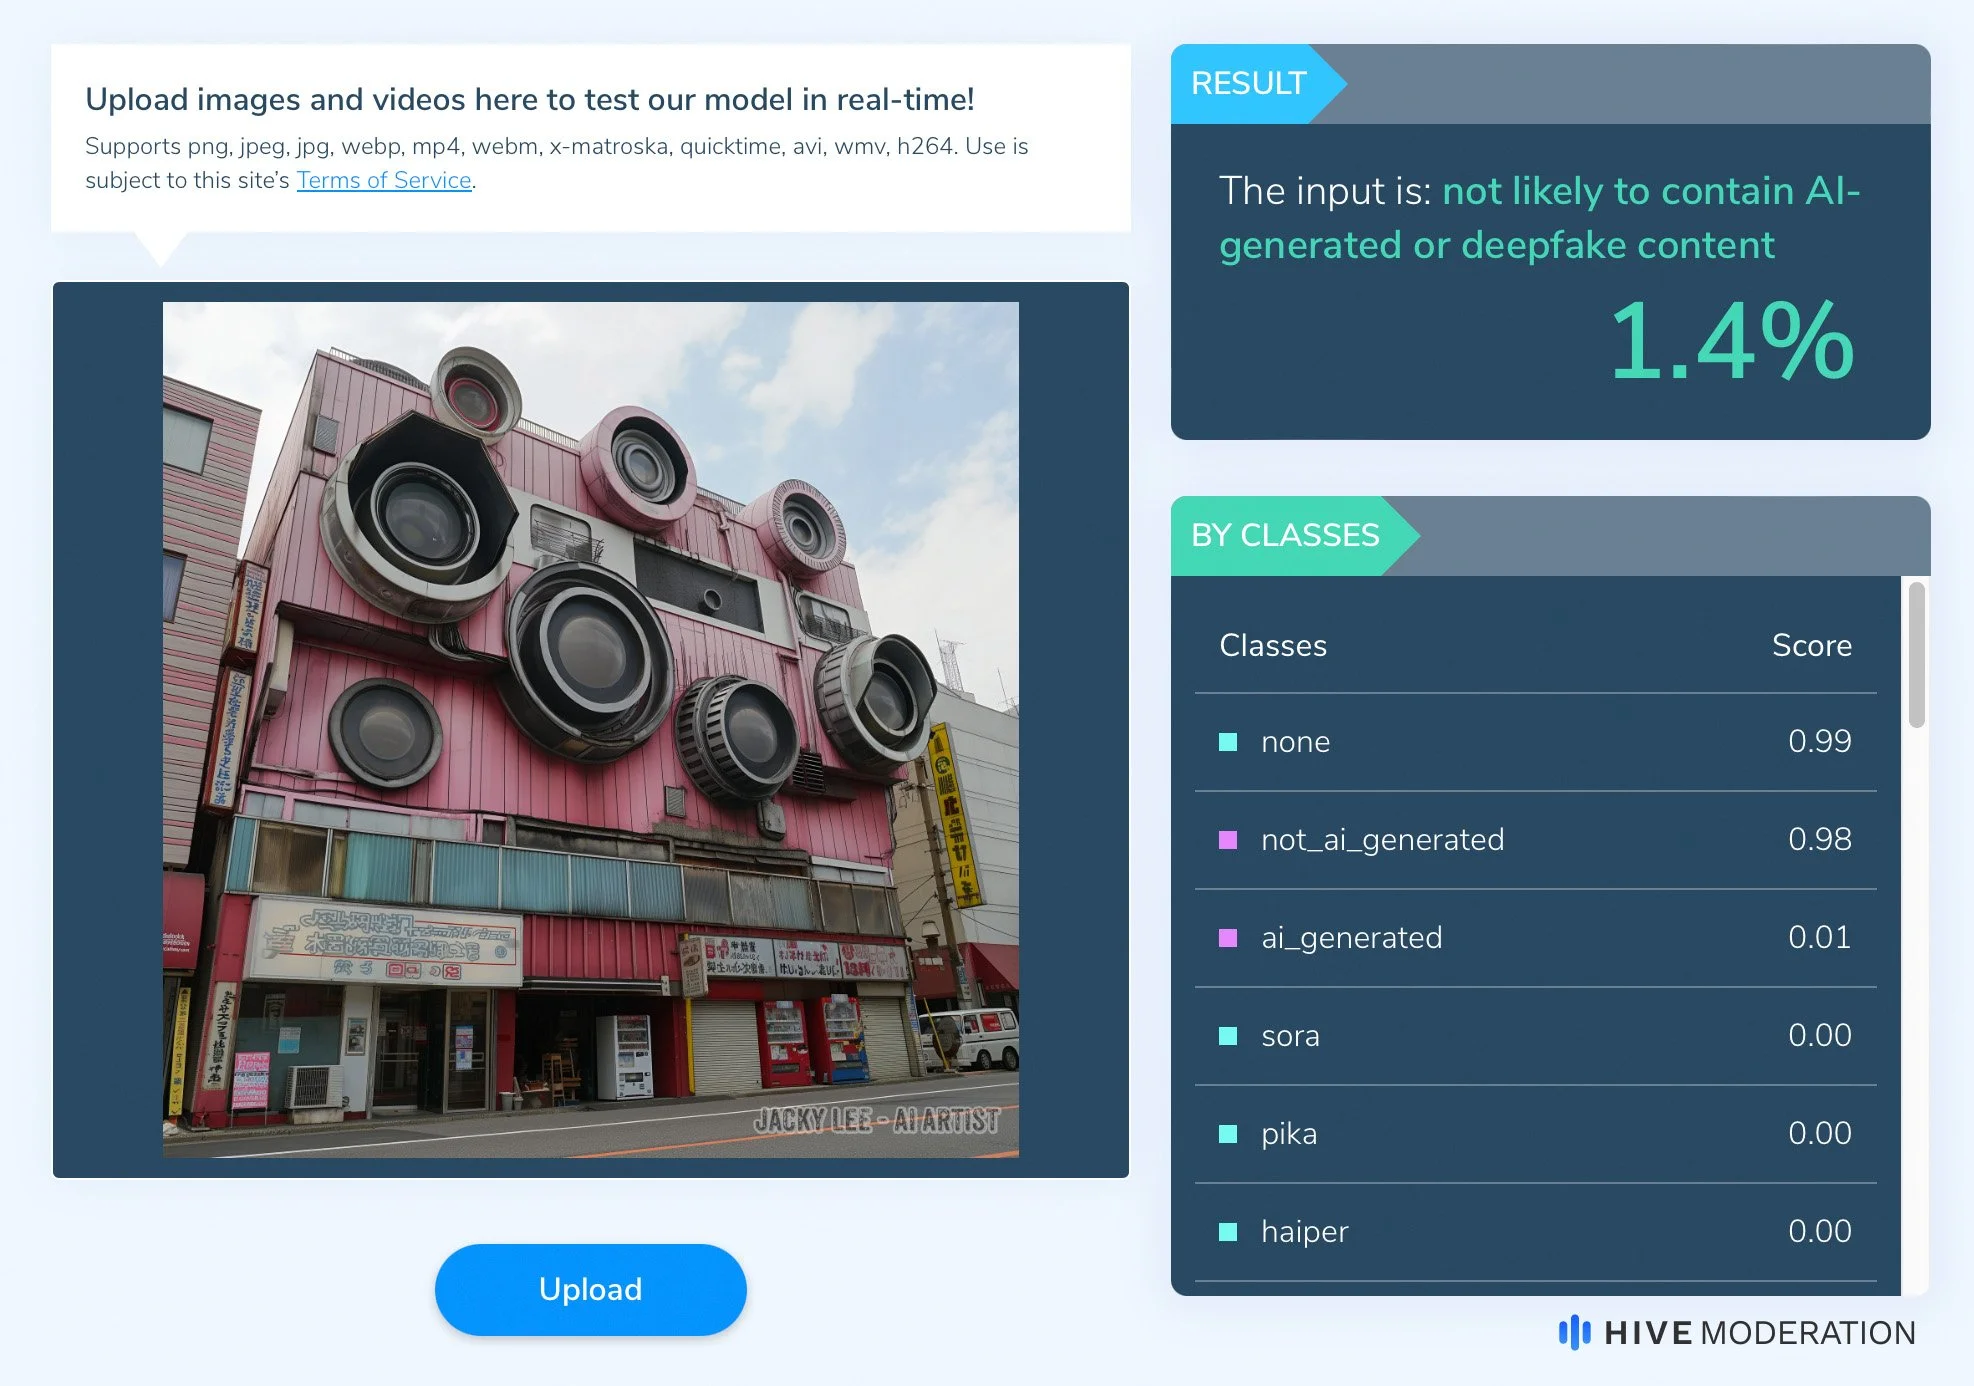Click the Score column header

click(1811, 645)
